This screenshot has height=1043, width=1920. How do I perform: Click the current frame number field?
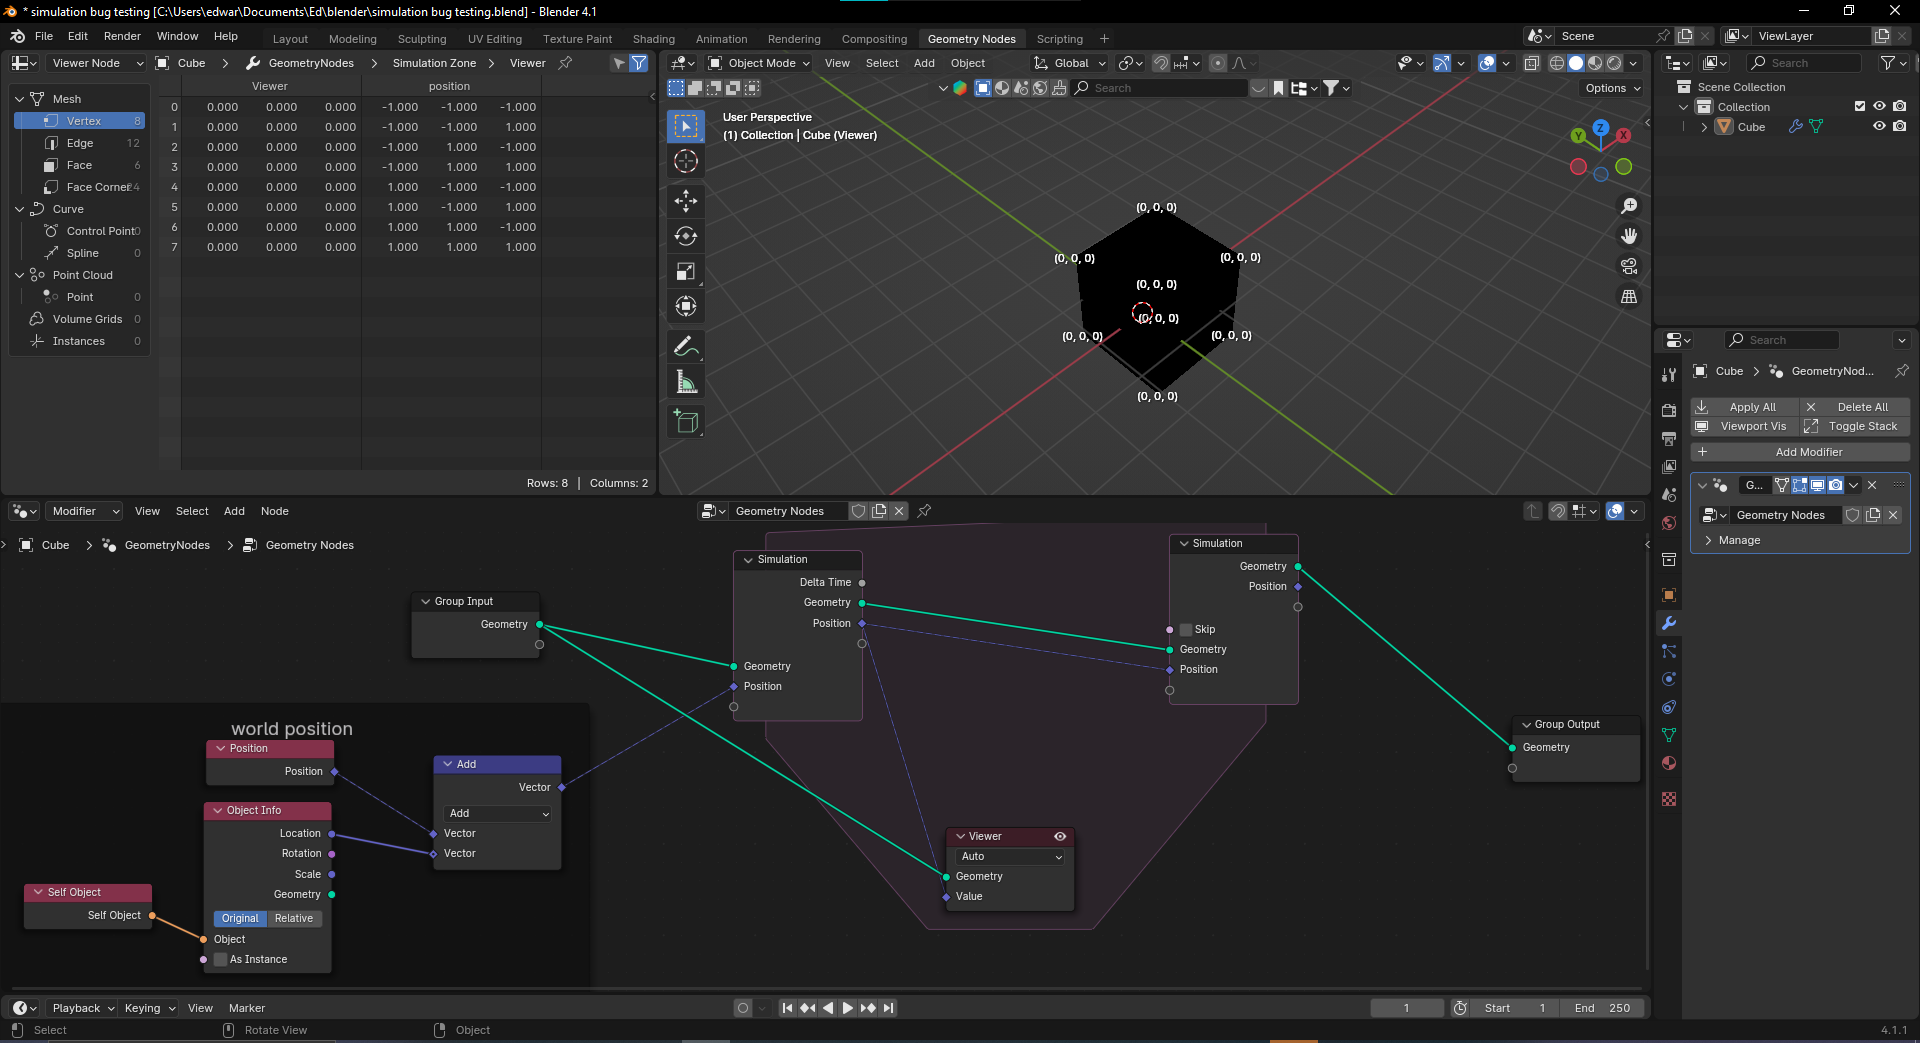pyautogui.click(x=1406, y=1008)
